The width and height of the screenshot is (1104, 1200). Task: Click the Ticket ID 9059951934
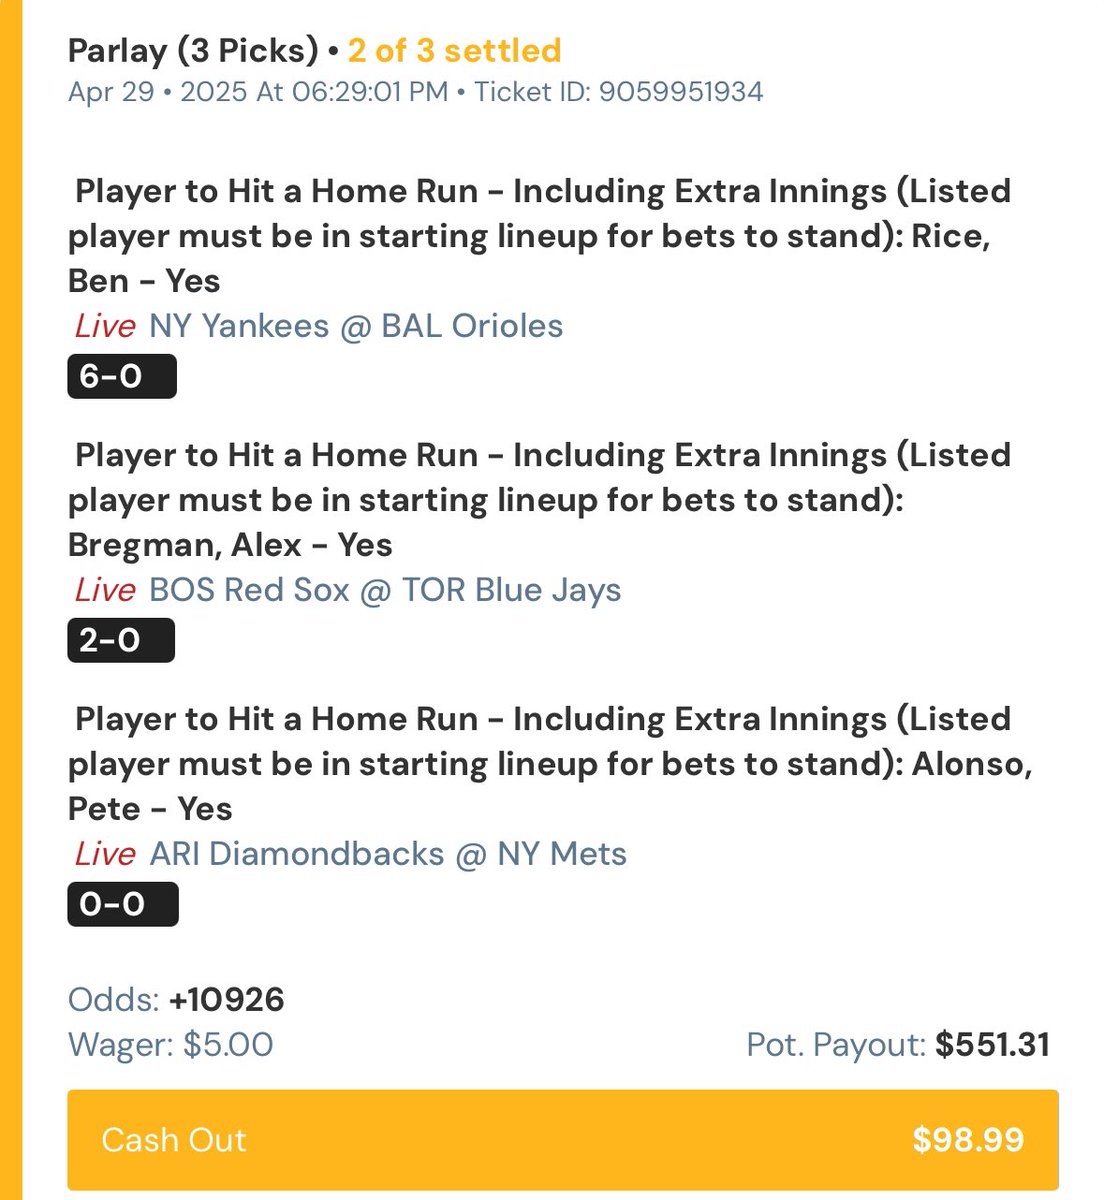point(618,92)
